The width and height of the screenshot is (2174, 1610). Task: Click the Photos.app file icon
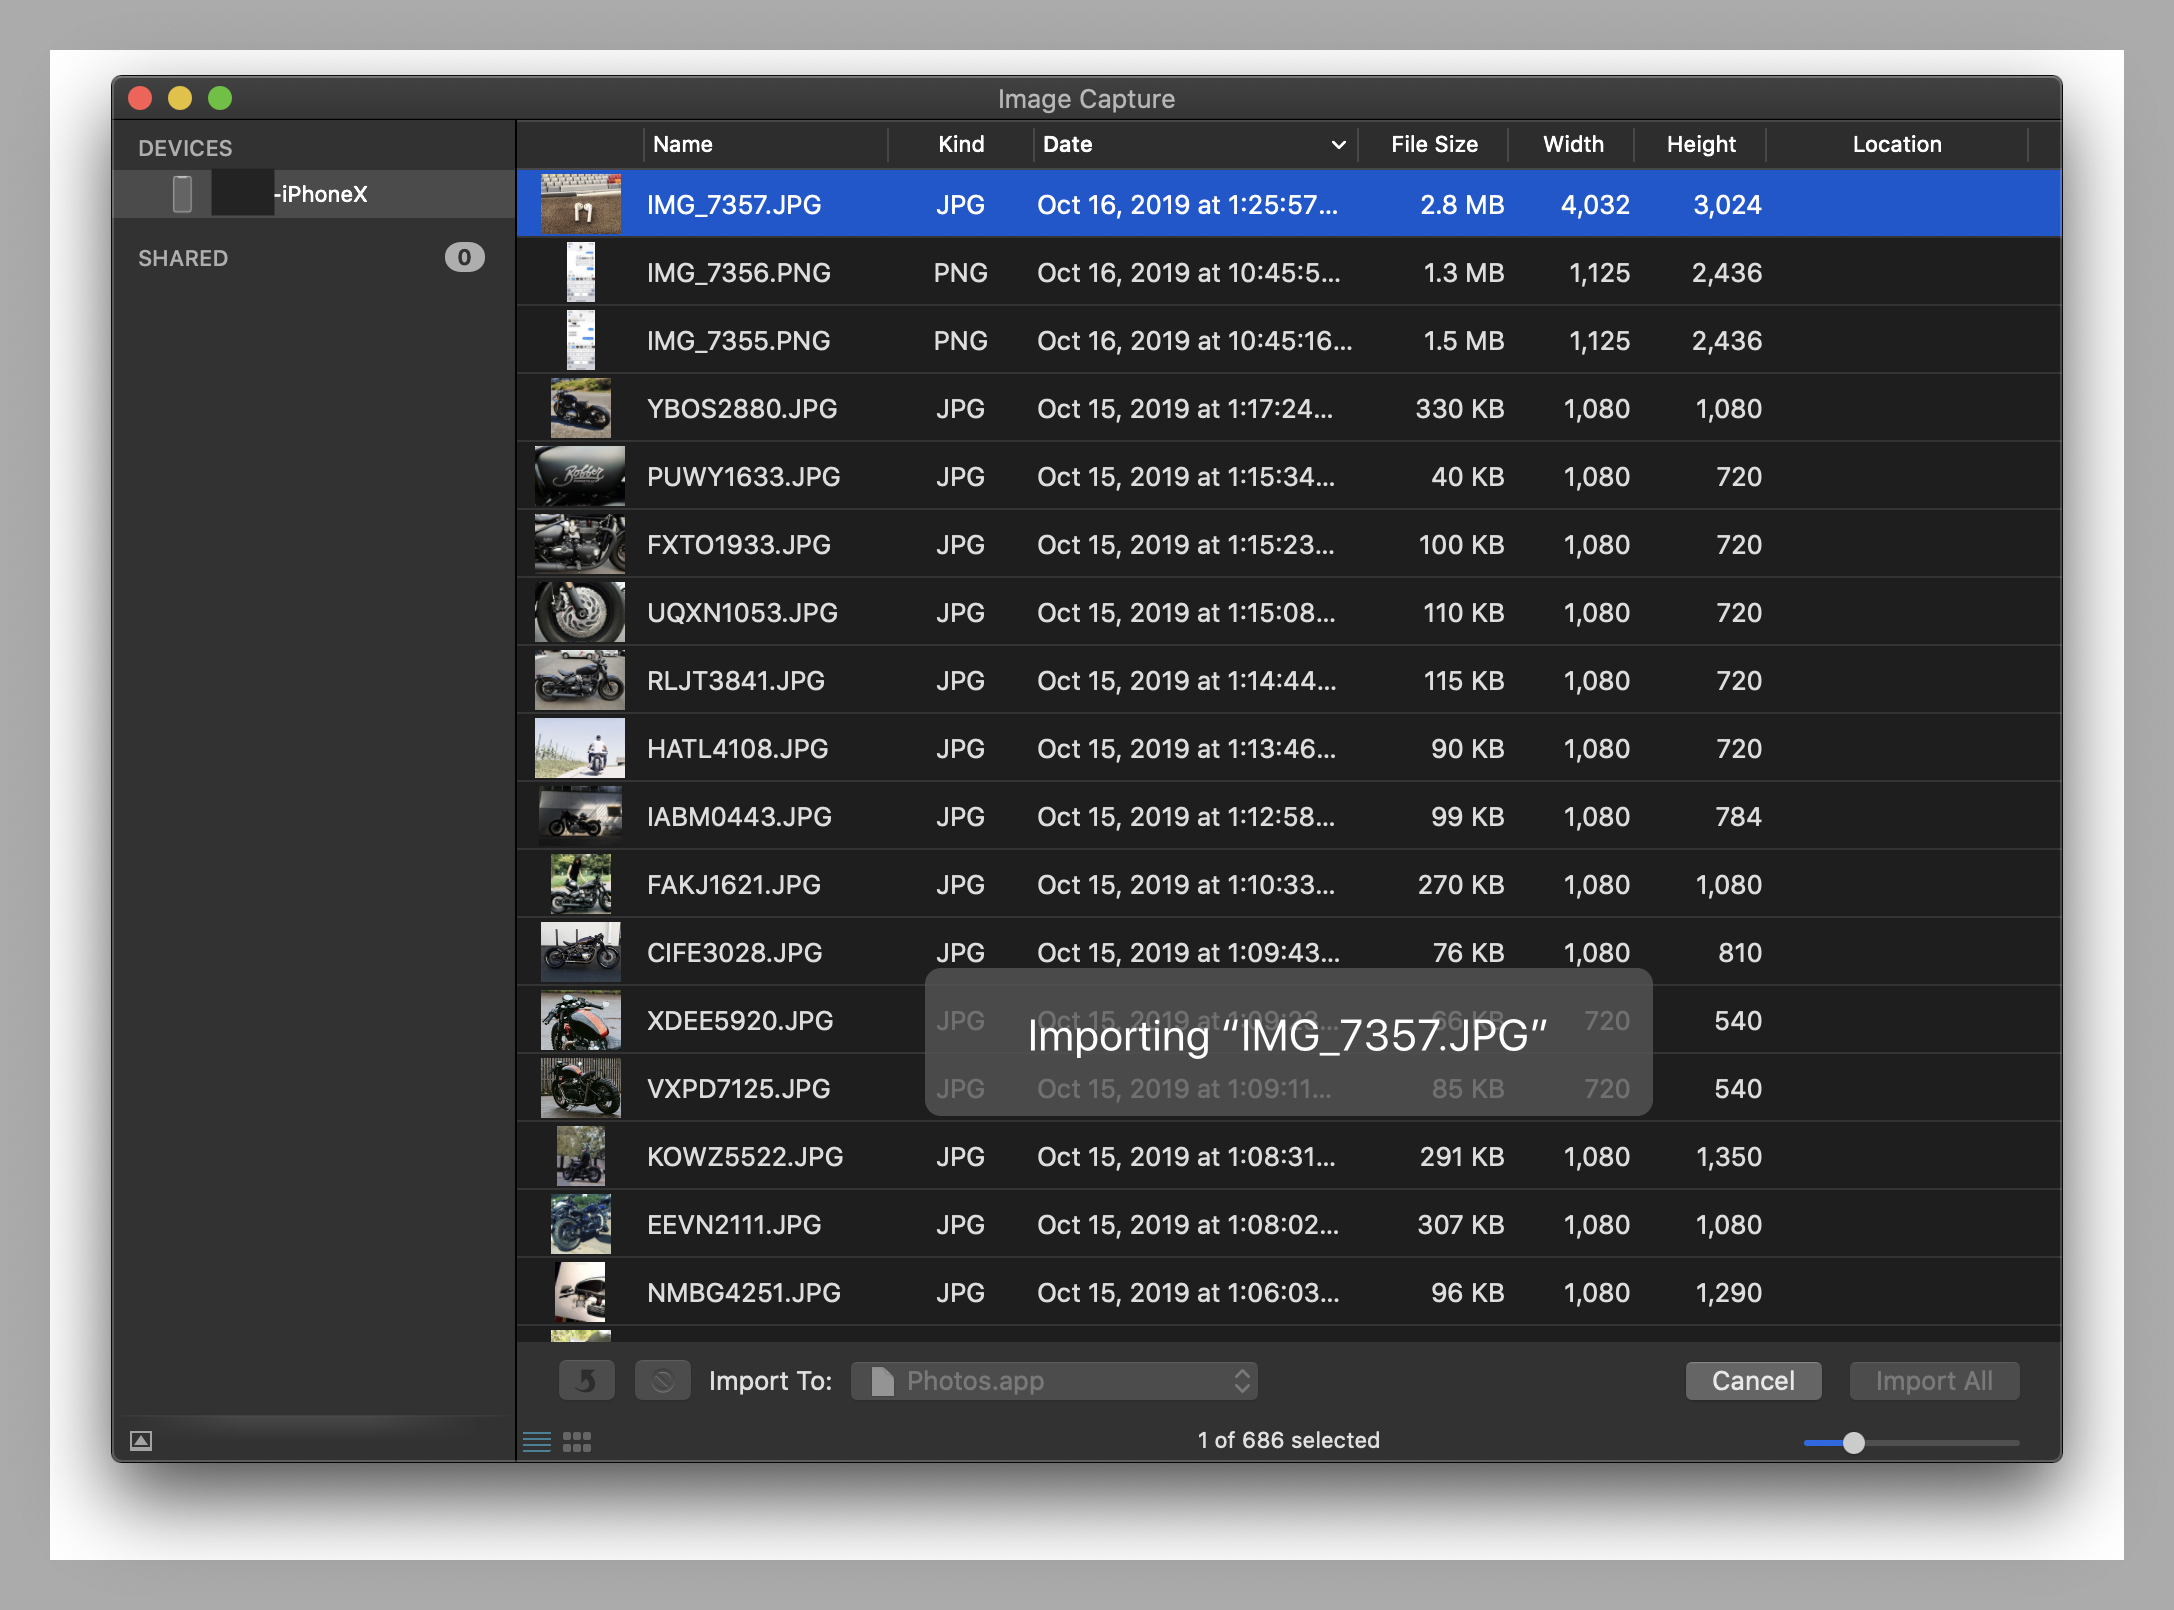point(882,1381)
